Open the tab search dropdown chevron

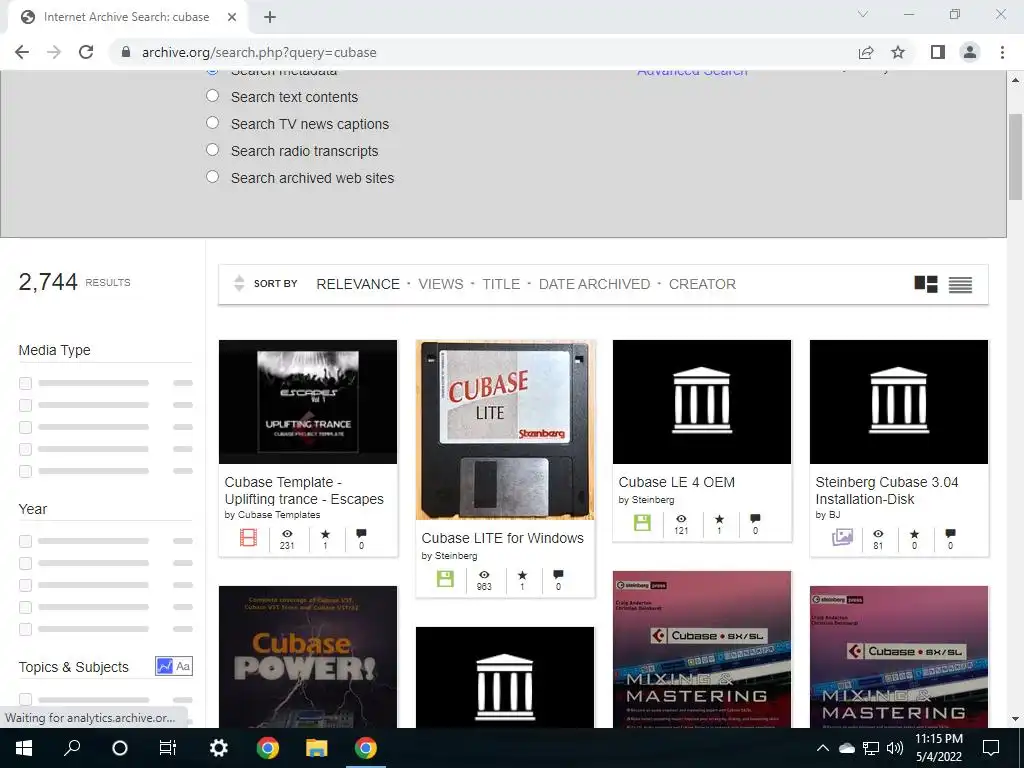tap(863, 14)
